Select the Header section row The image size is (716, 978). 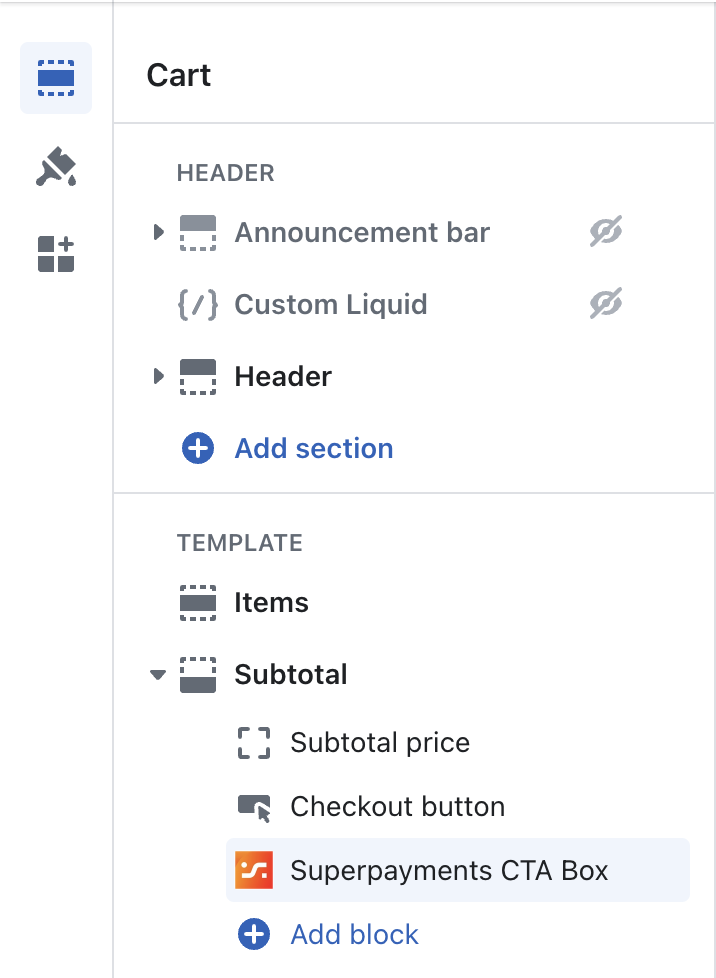pyautogui.click(x=283, y=376)
